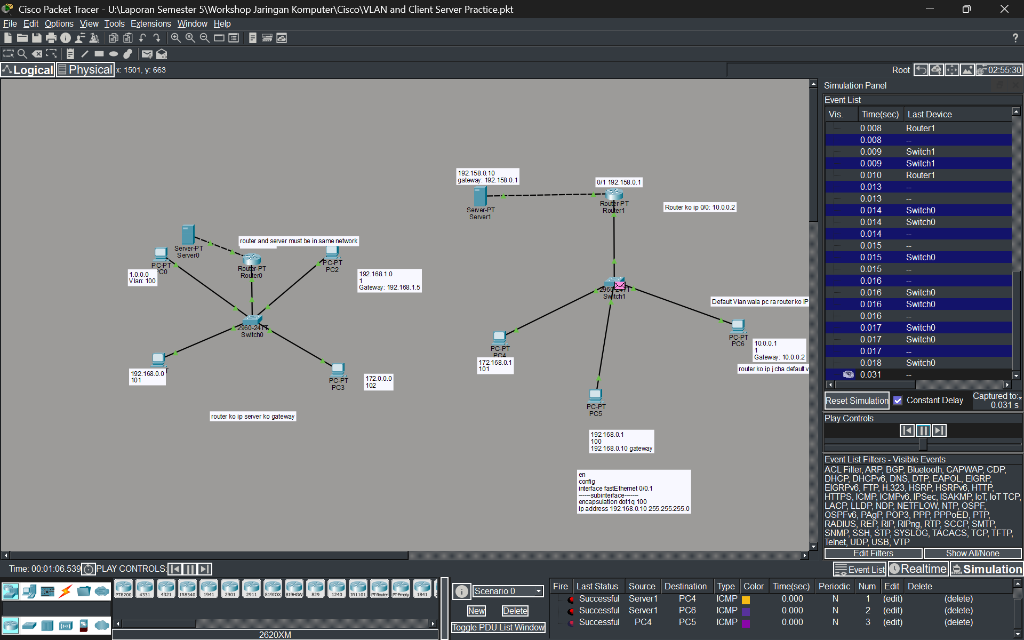Click the yellow color swatch of PDU 1
Image resolution: width=1024 pixels, height=640 pixels.
(746, 599)
